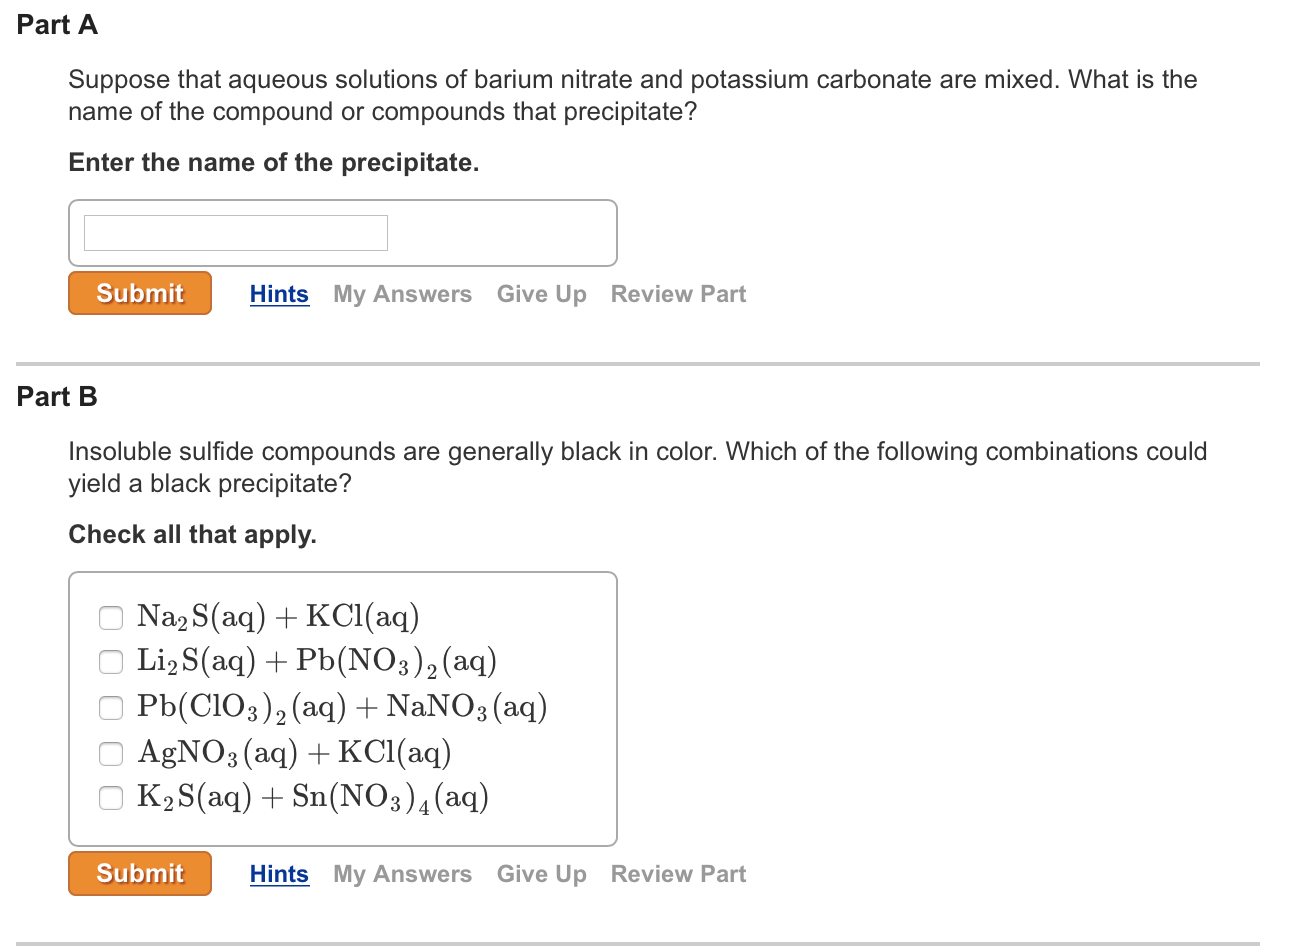View My Answers for Part B
The height and width of the screenshot is (946, 1290).
click(x=402, y=874)
